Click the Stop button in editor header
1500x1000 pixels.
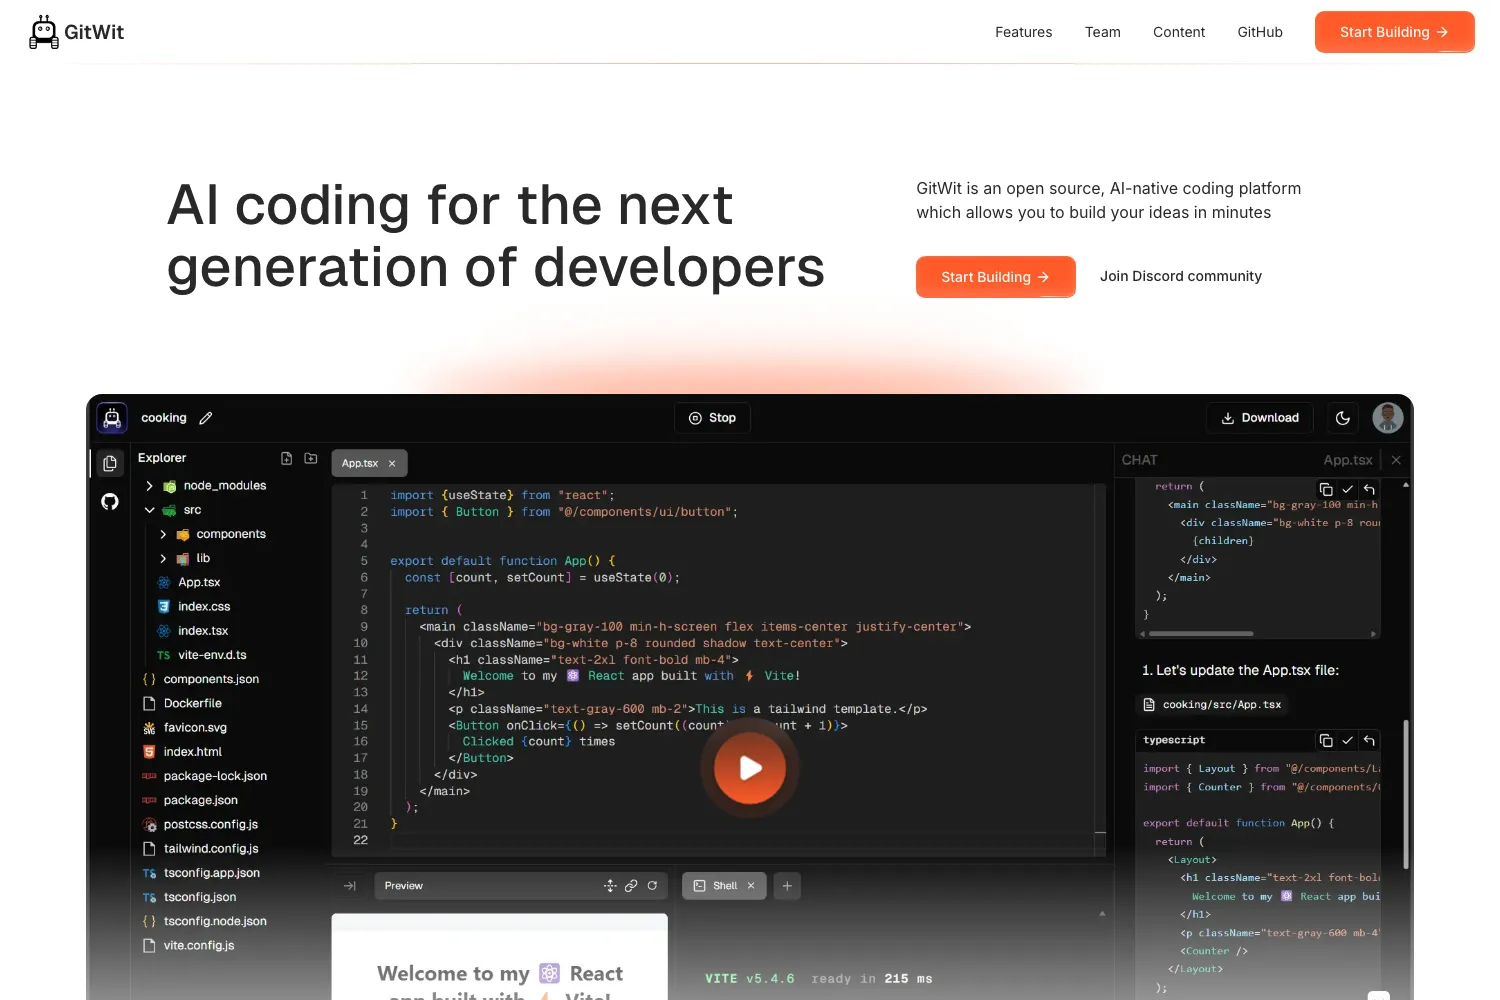[713, 418]
